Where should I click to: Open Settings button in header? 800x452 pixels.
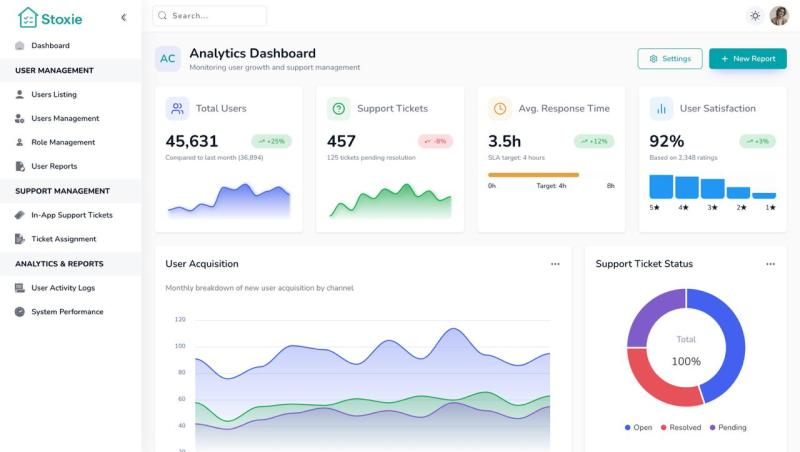tap(669, 59)
